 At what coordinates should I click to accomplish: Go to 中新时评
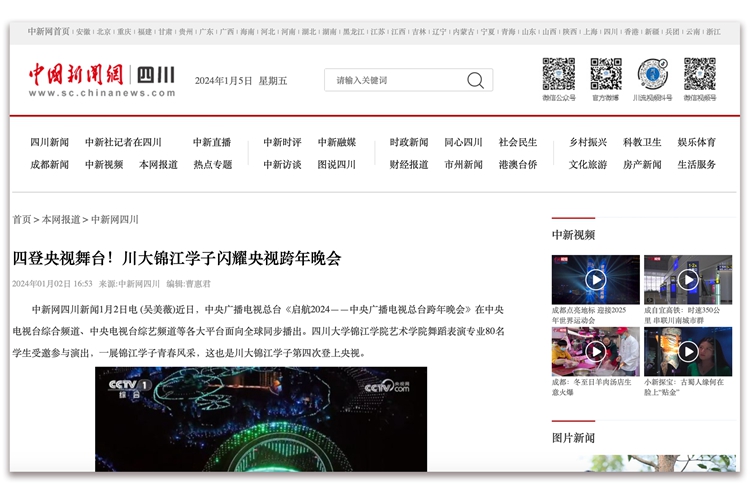[282, 142]
